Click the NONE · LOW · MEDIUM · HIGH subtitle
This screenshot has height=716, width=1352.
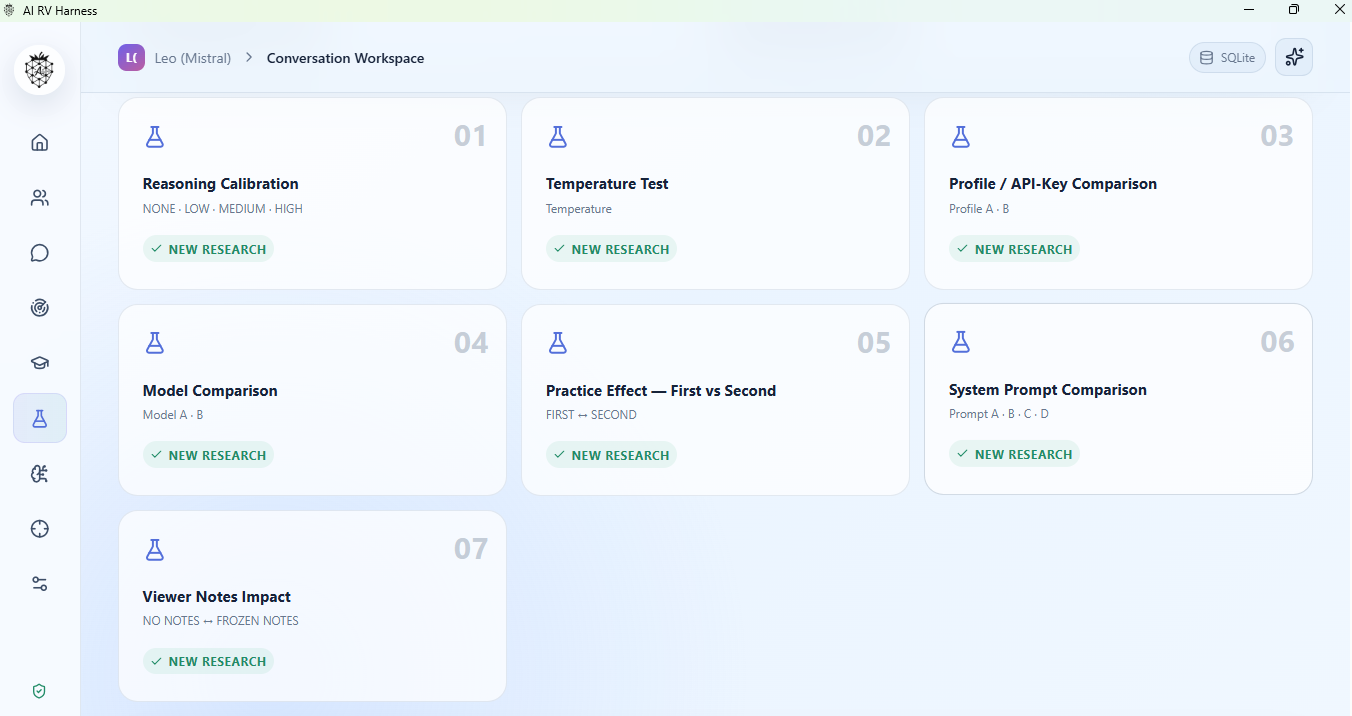[223, 209]
